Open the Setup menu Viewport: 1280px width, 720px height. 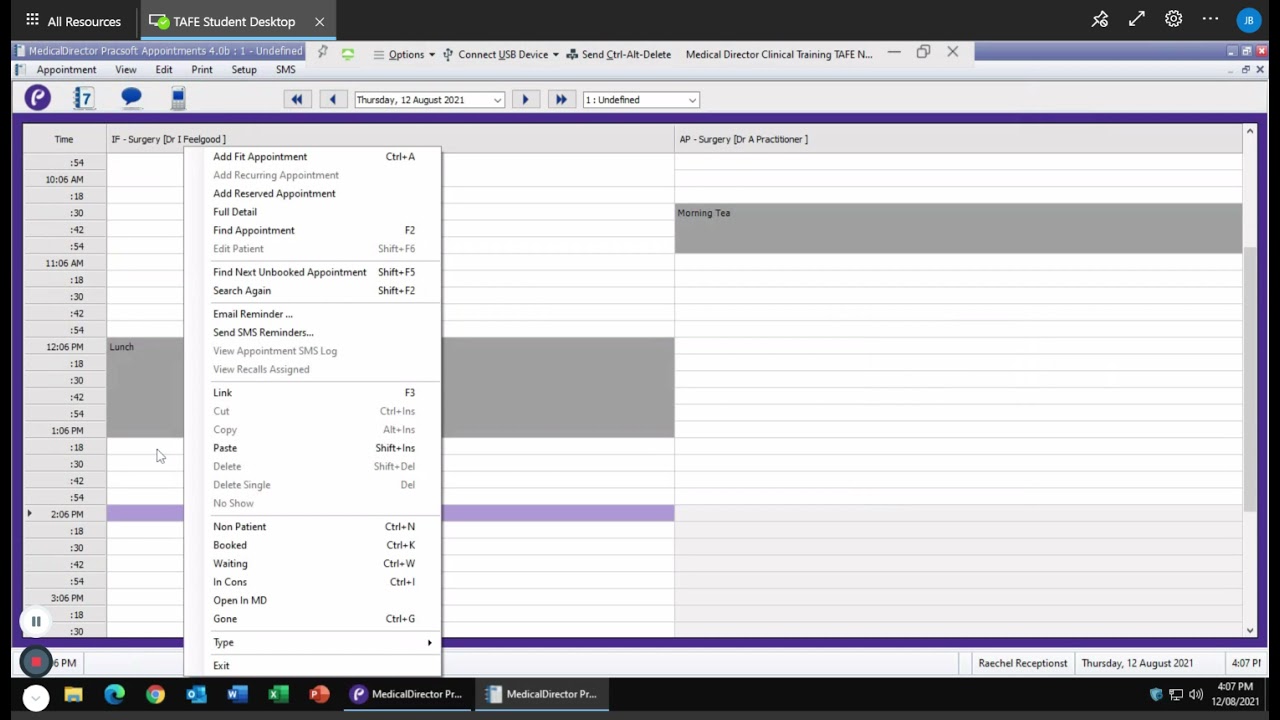244,70
